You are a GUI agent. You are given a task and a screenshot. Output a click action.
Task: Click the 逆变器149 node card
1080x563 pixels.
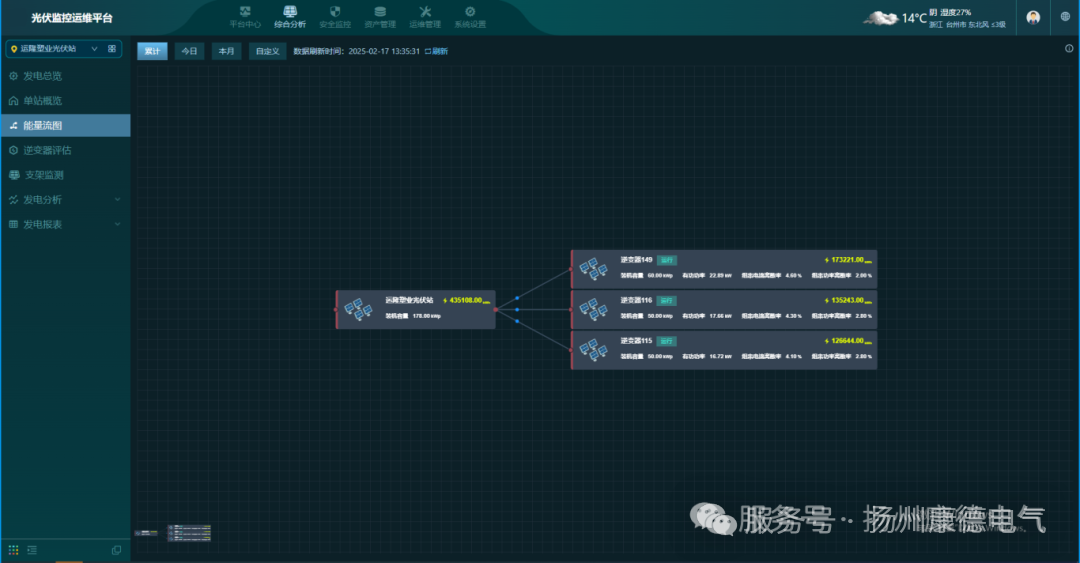tap(723, 268)
